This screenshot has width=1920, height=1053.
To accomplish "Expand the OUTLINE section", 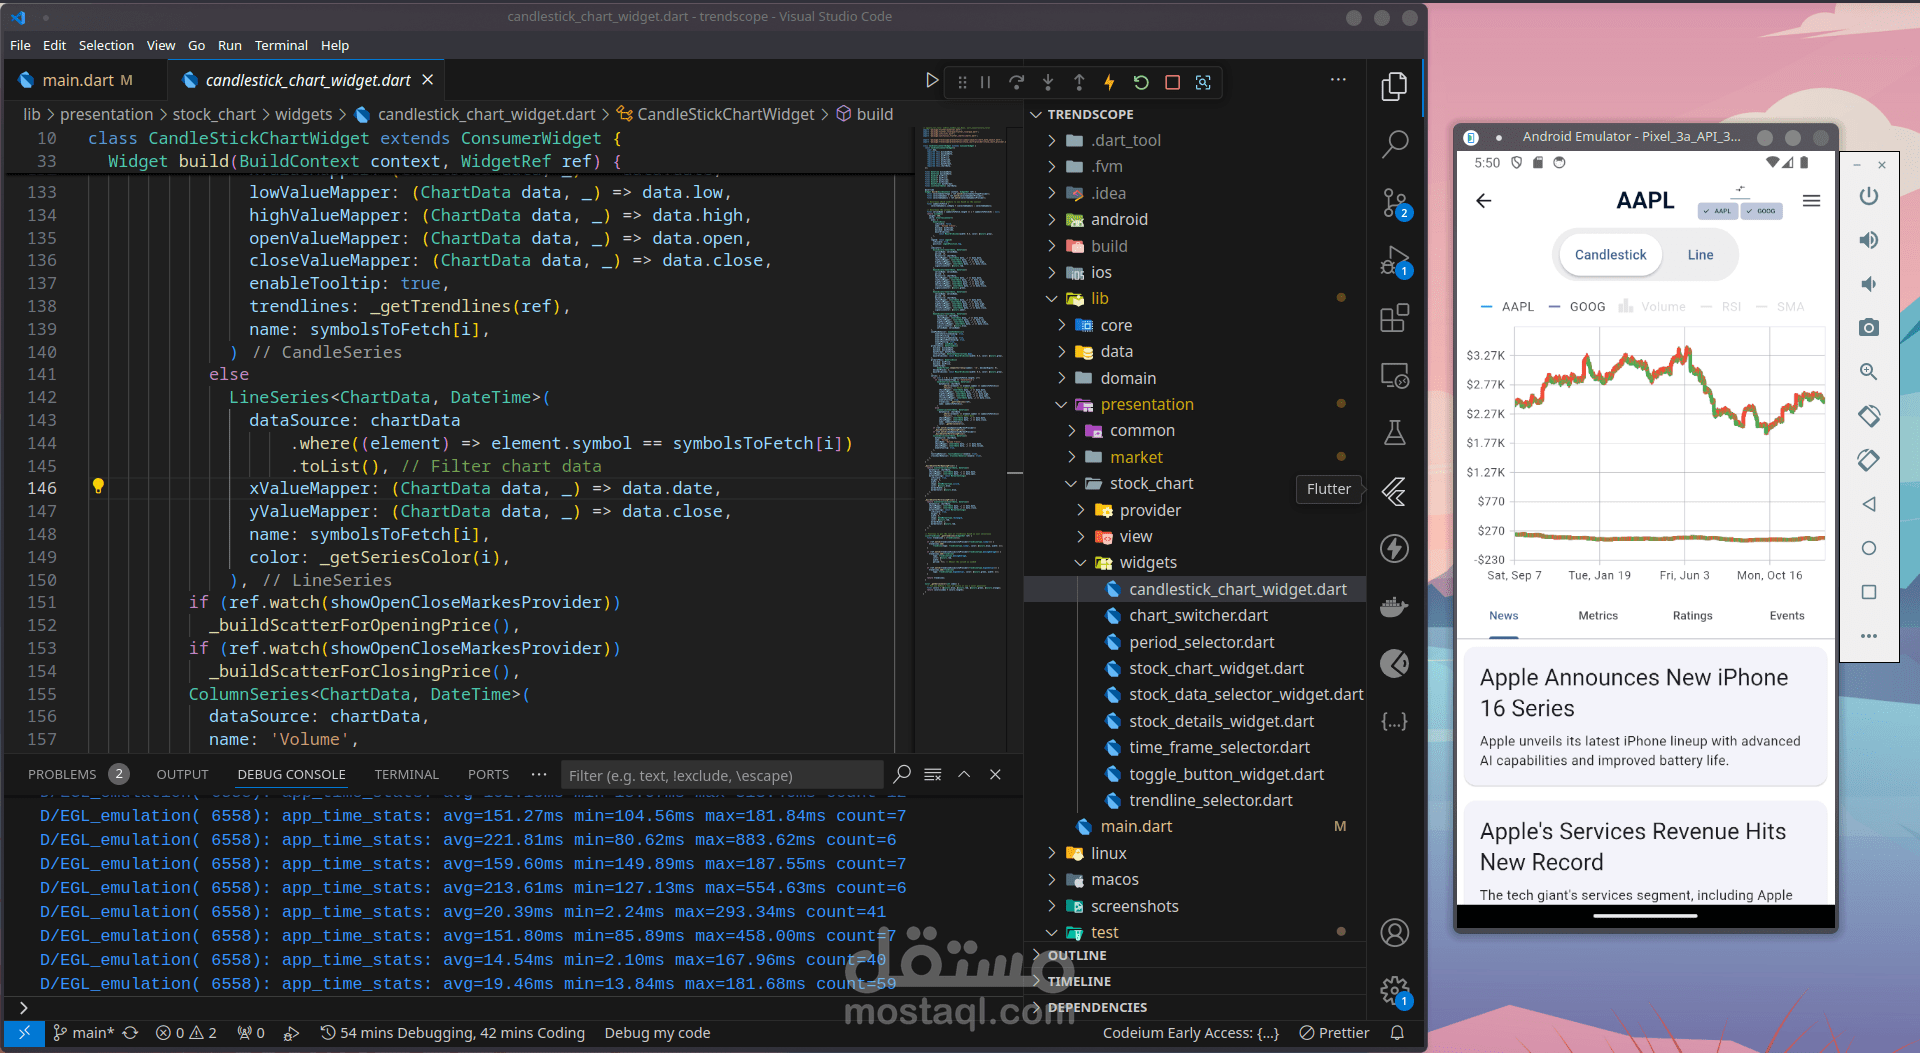I will click(1076, 956).
